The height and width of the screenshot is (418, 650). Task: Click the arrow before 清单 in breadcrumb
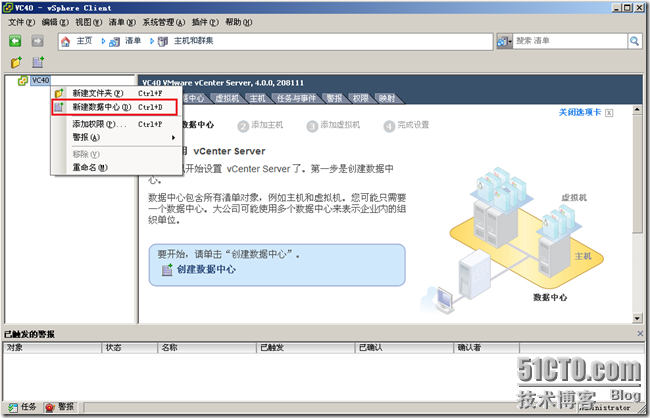[x=104, y=41]
